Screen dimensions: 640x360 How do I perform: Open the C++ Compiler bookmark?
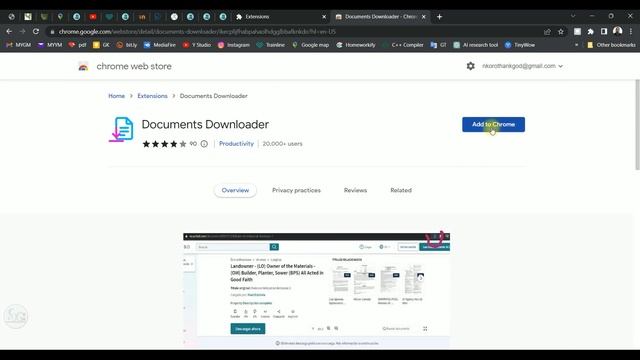[x=403, y=45]
